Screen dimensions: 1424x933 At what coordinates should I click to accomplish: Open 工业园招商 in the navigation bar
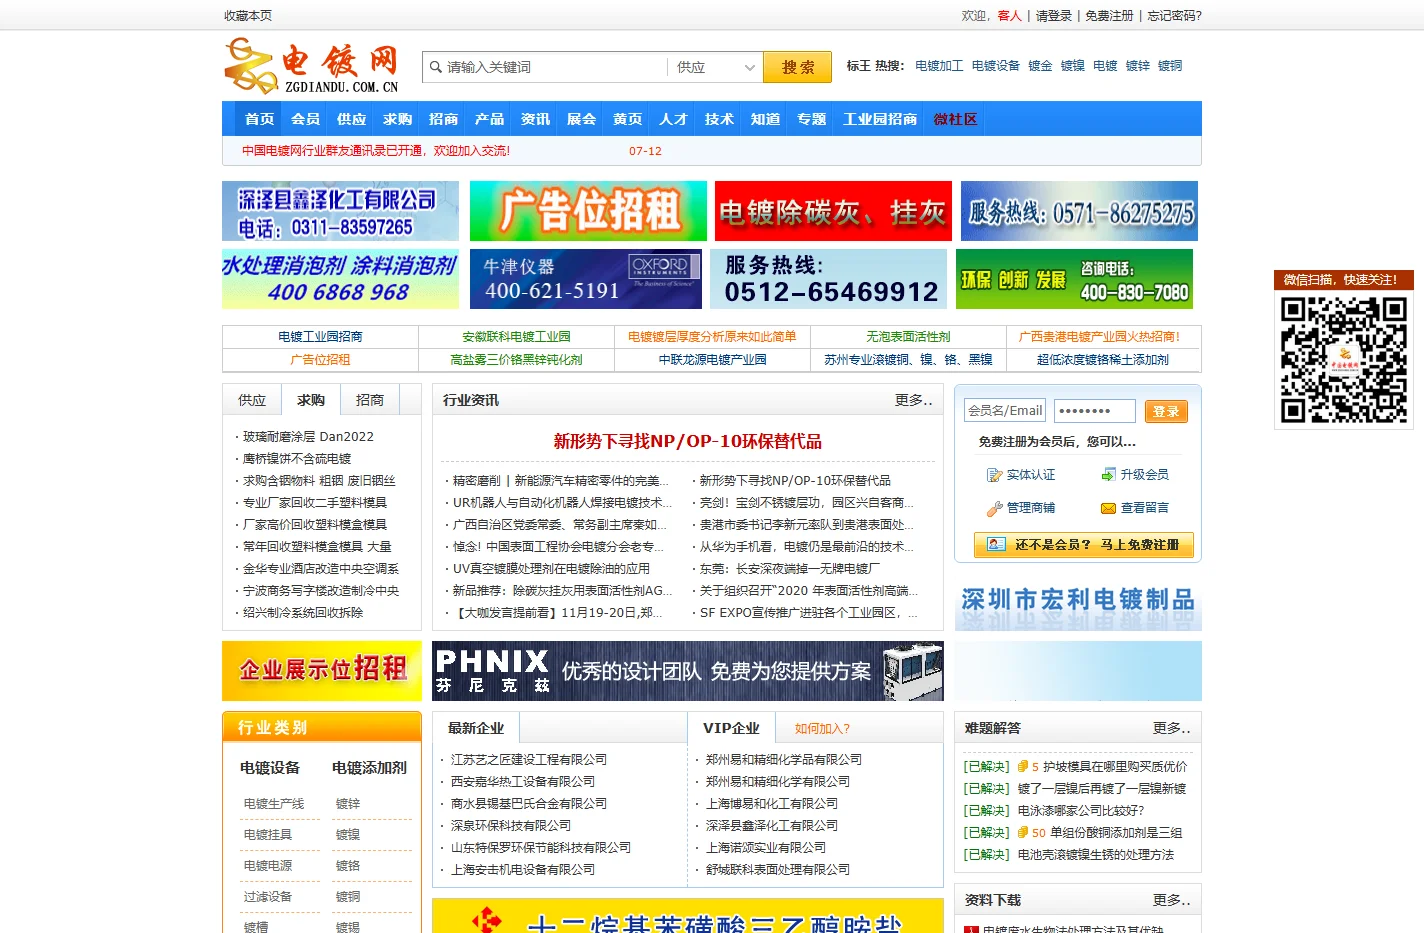click(880, 119)
